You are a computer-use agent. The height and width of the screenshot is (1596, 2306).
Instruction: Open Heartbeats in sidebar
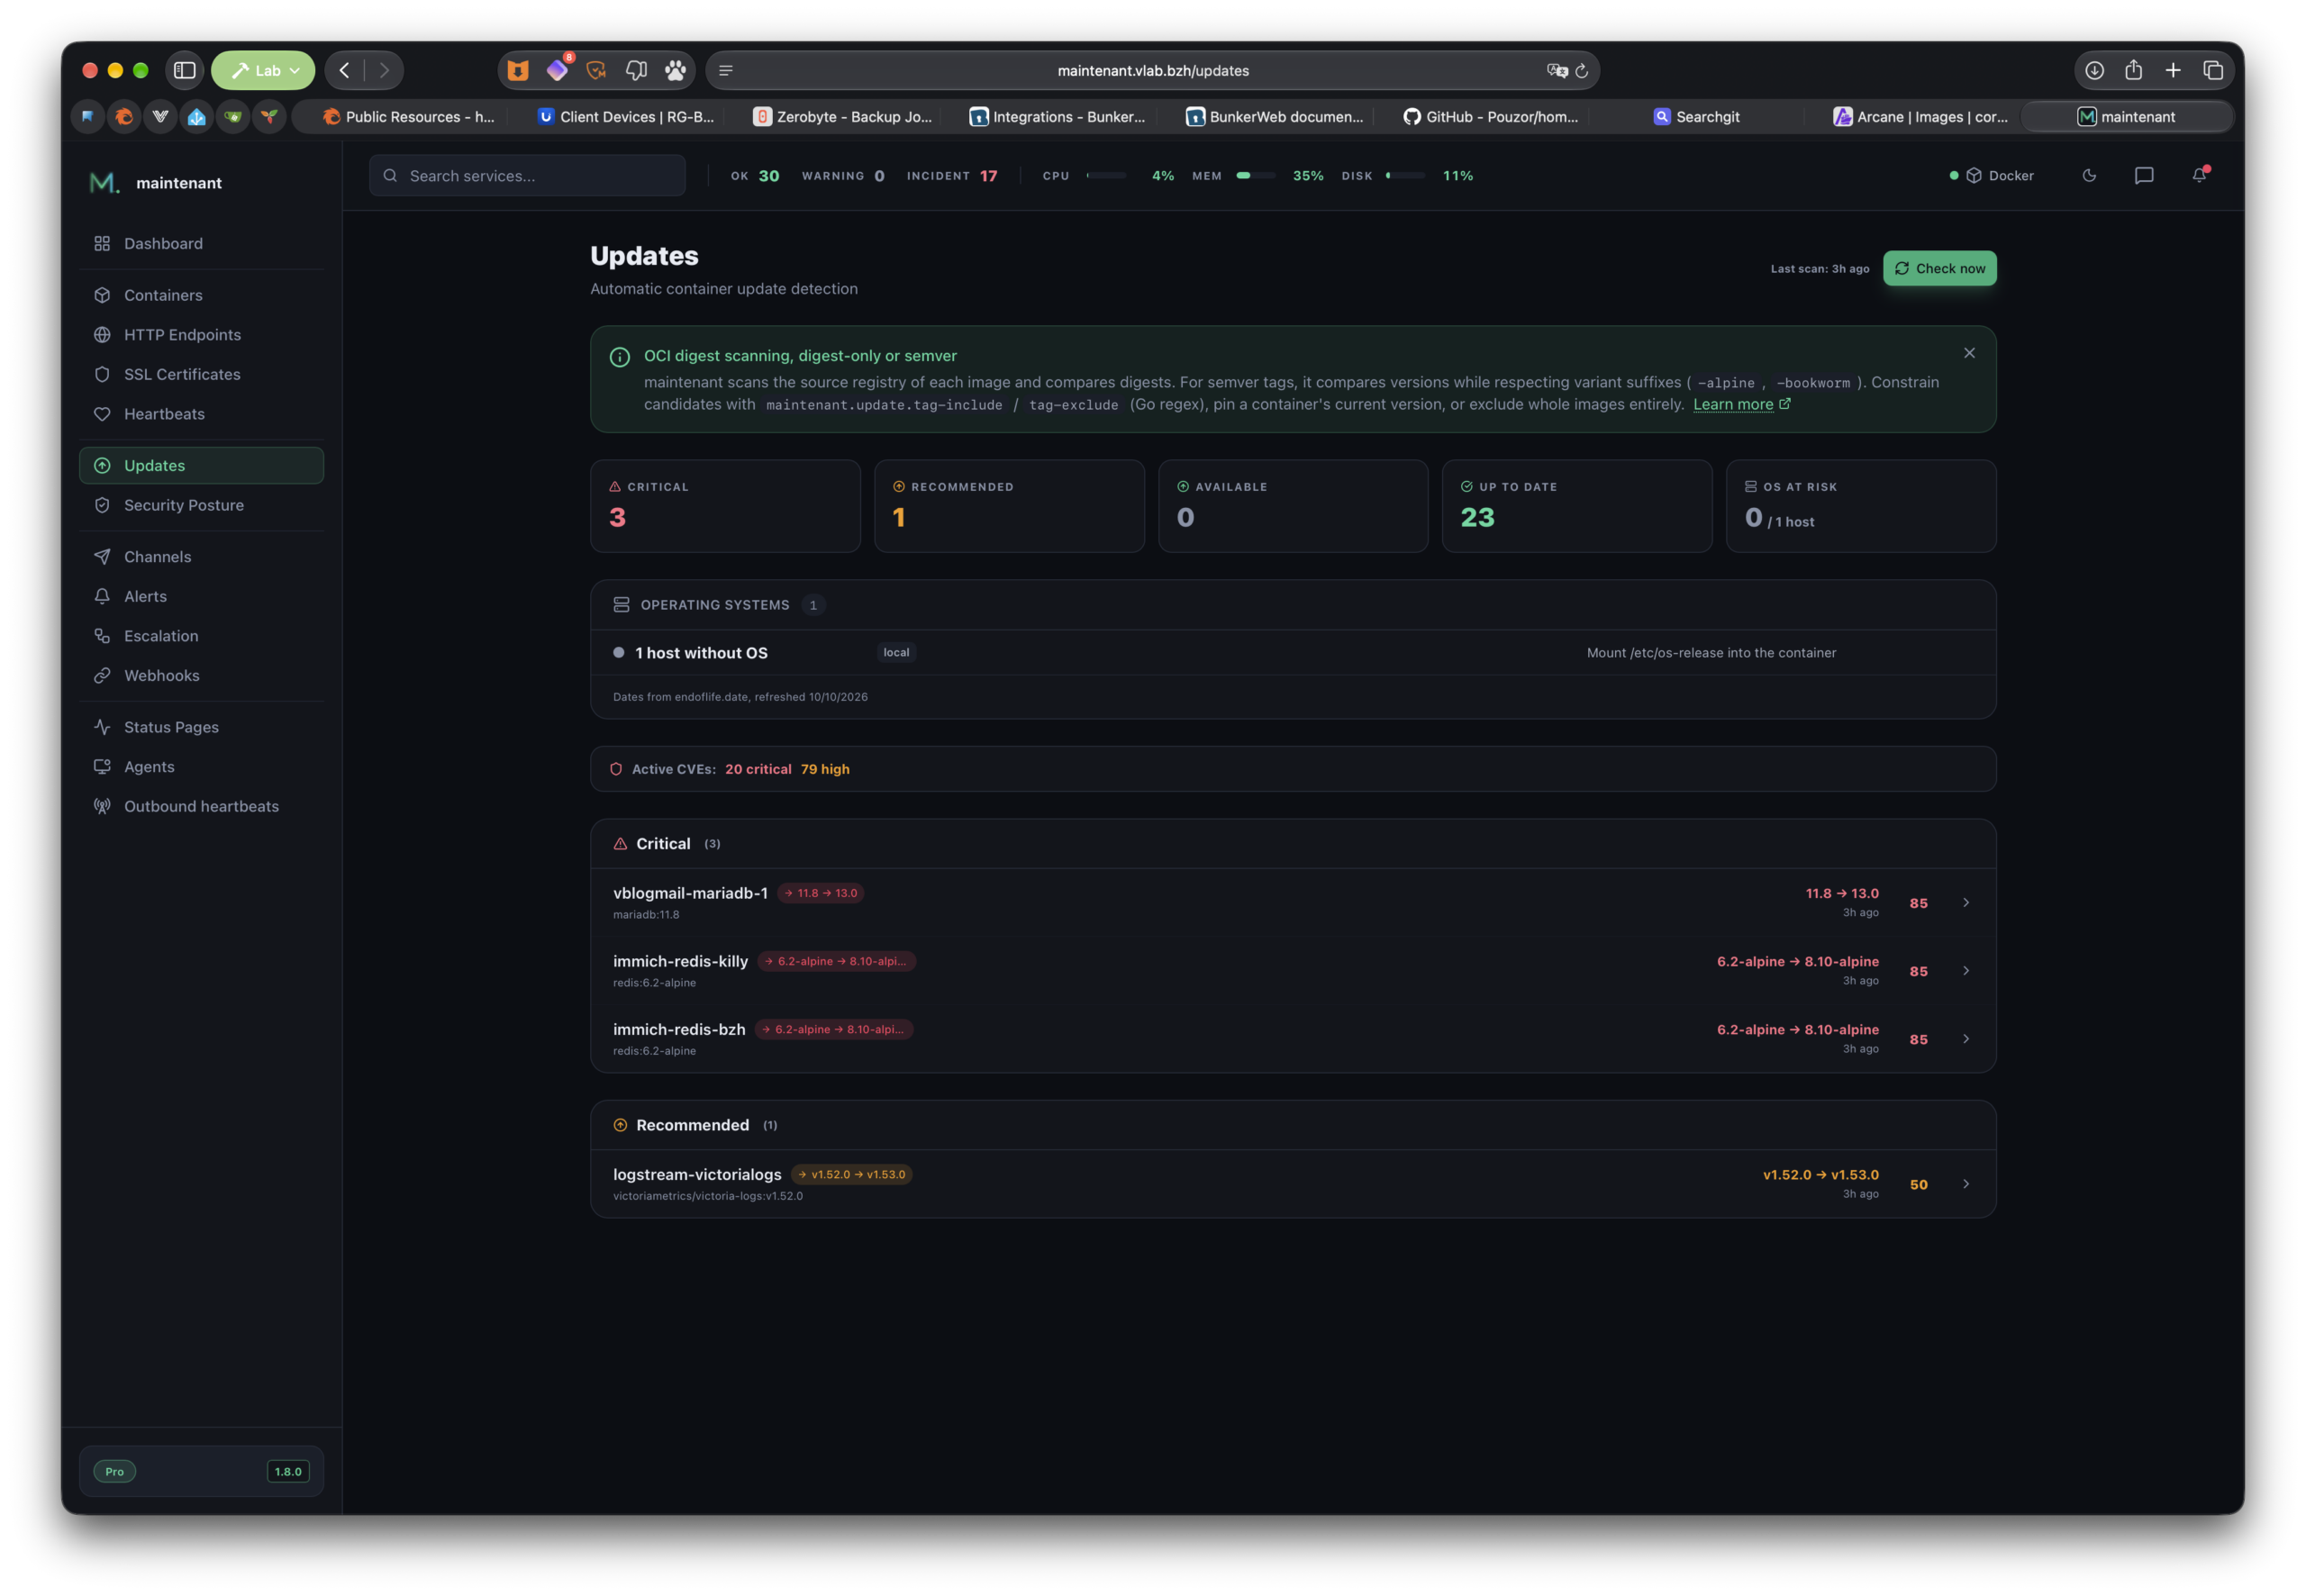[x=201, y=414]
